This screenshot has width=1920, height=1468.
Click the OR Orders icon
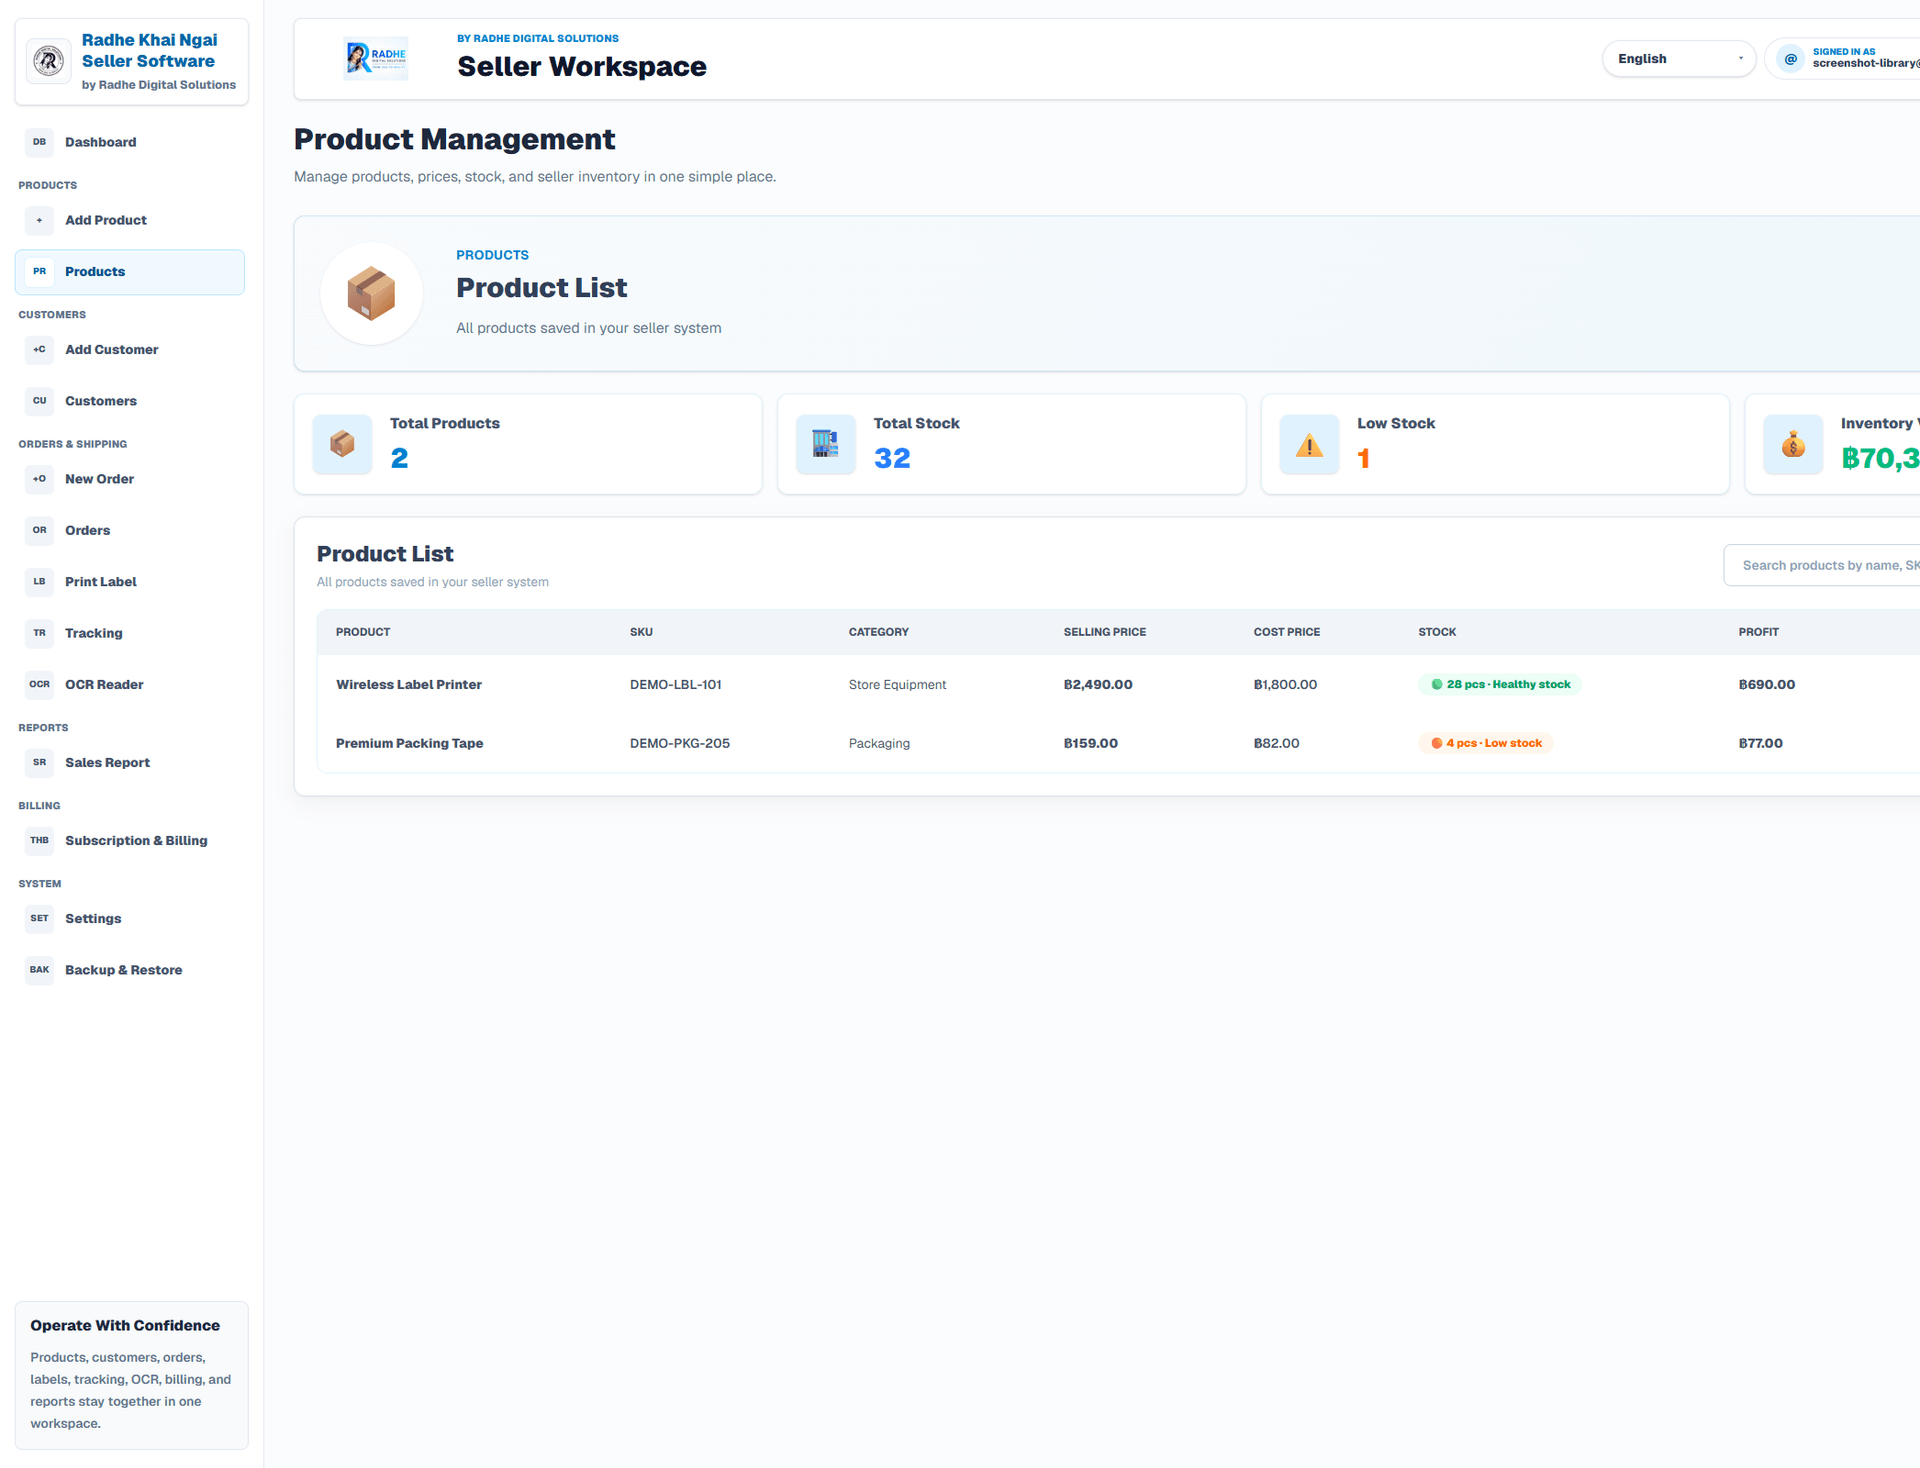[x=39, y=530]
